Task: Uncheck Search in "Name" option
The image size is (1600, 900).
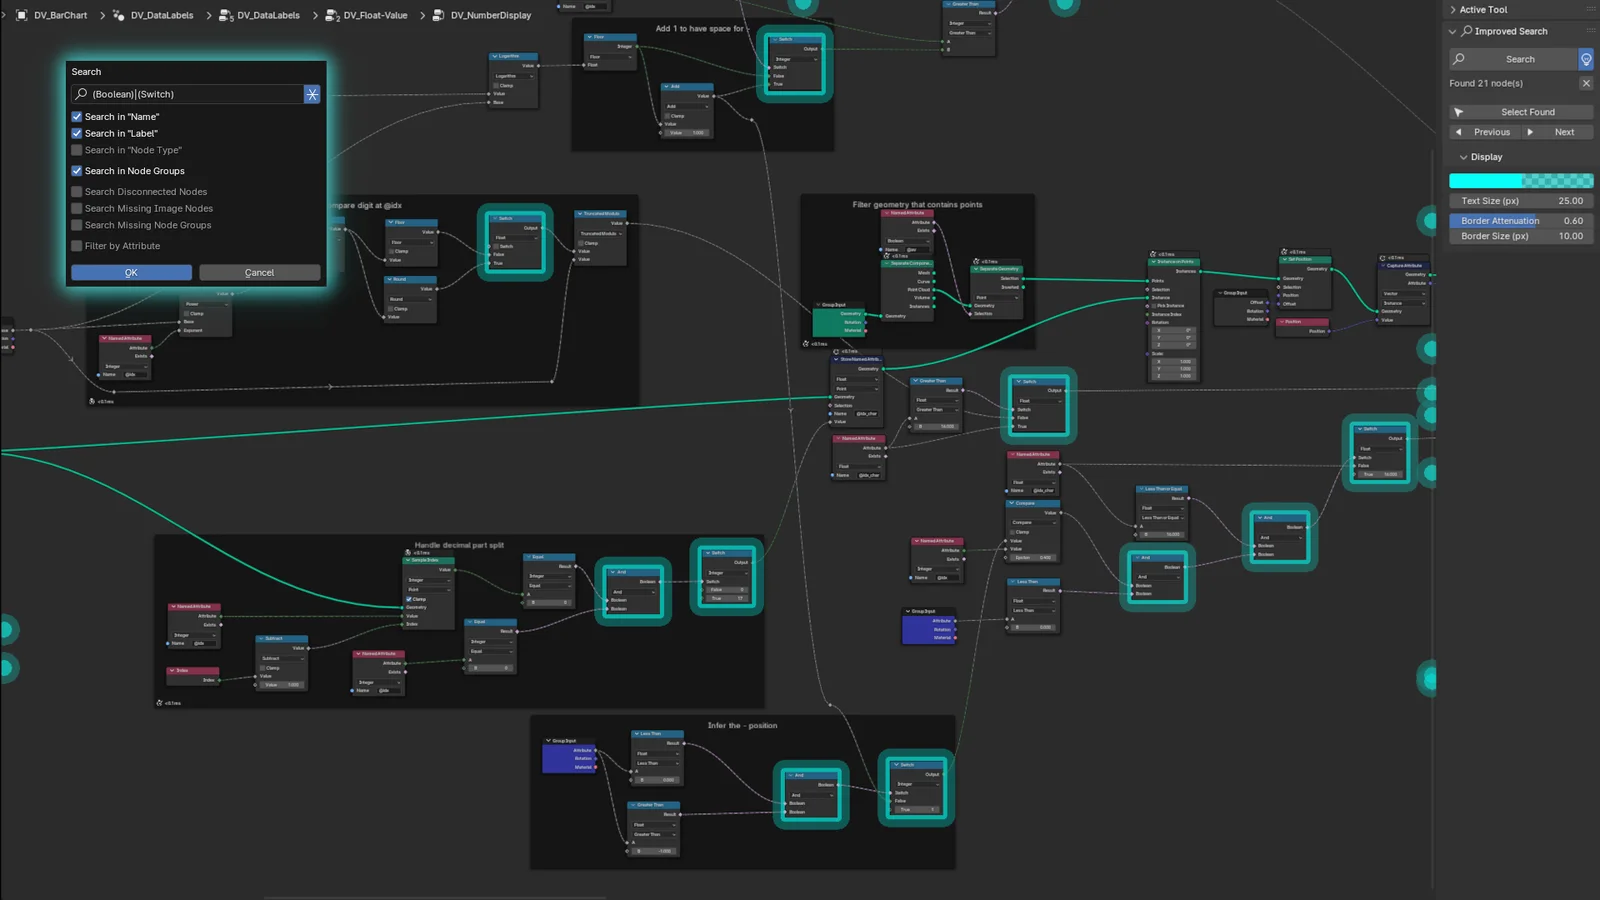Action: (x=76, y=116)
